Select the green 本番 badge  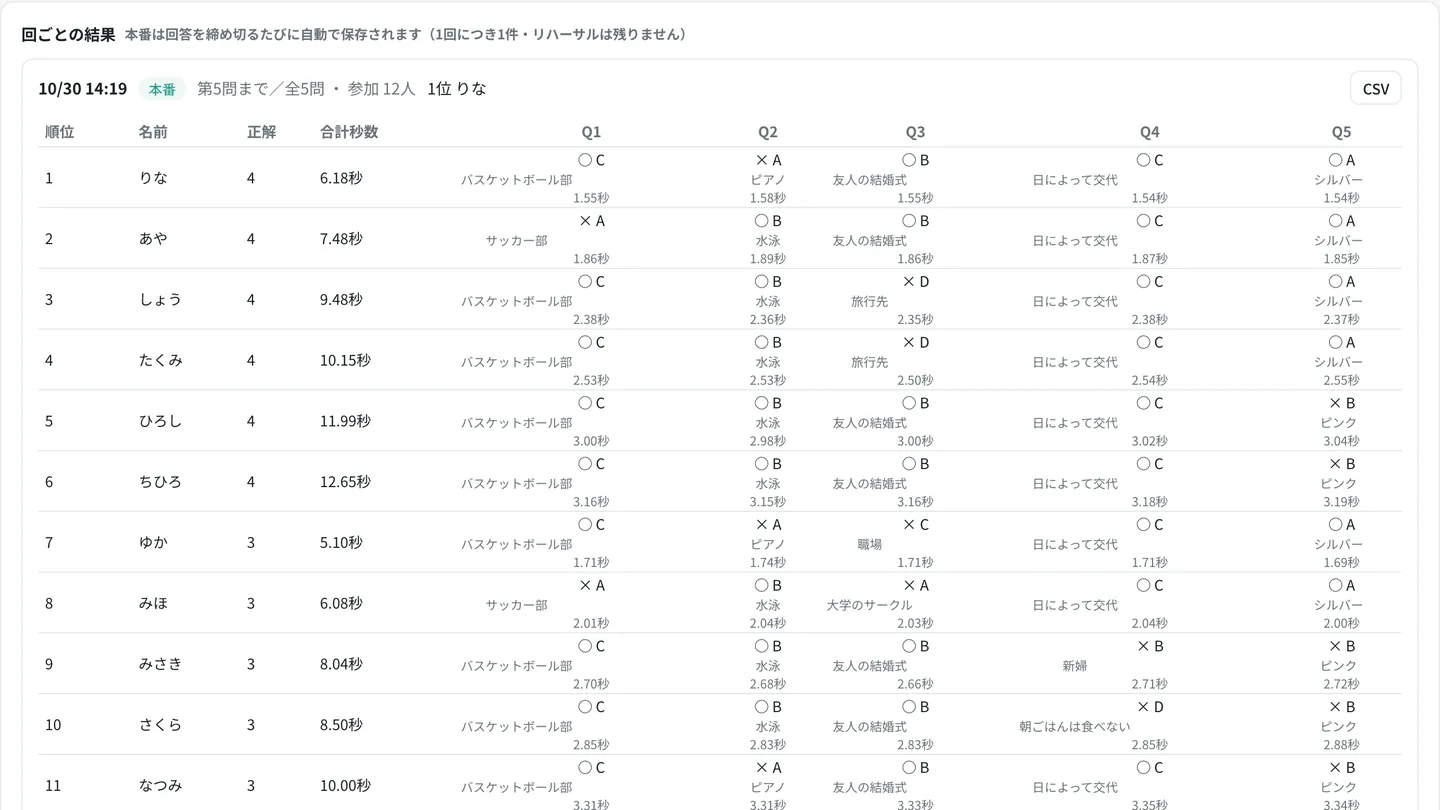pos(162,89)
